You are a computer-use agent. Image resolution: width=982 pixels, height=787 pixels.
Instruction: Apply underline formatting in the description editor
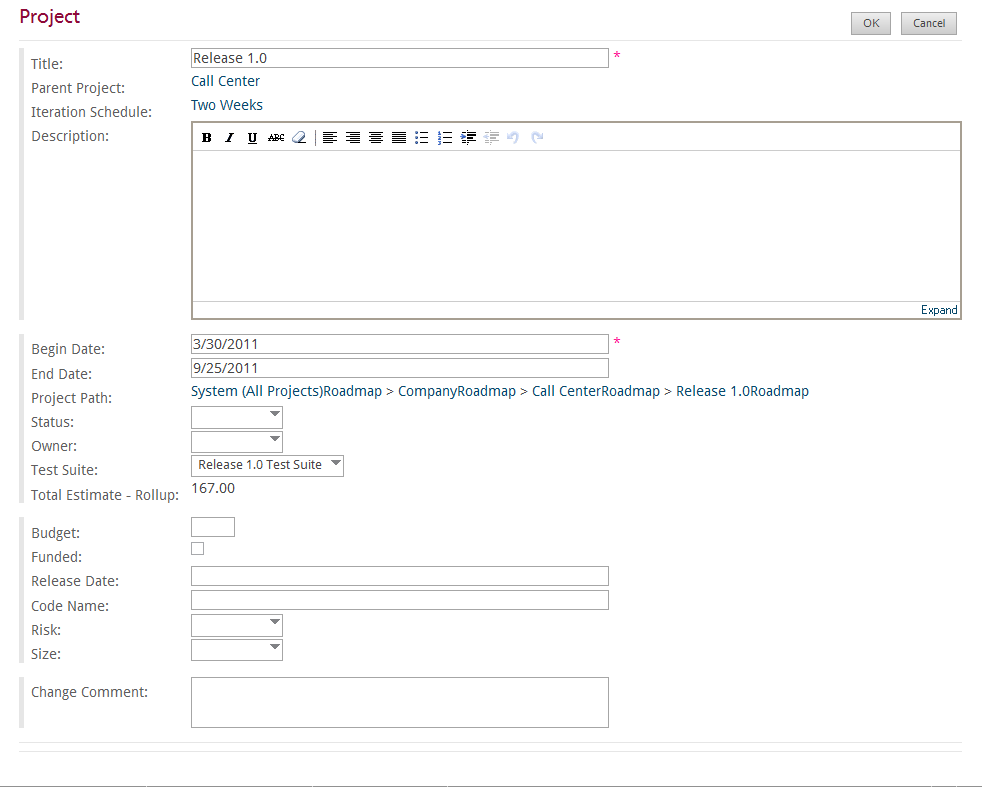click(x=252, y=138)
